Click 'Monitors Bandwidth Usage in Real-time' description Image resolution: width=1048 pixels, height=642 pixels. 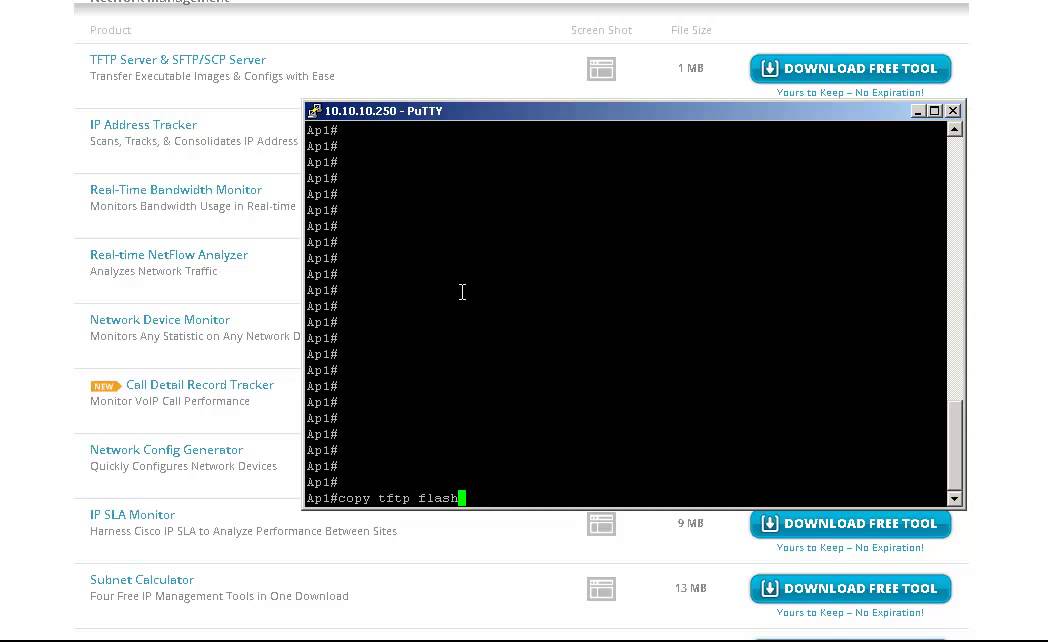[192, 206]
